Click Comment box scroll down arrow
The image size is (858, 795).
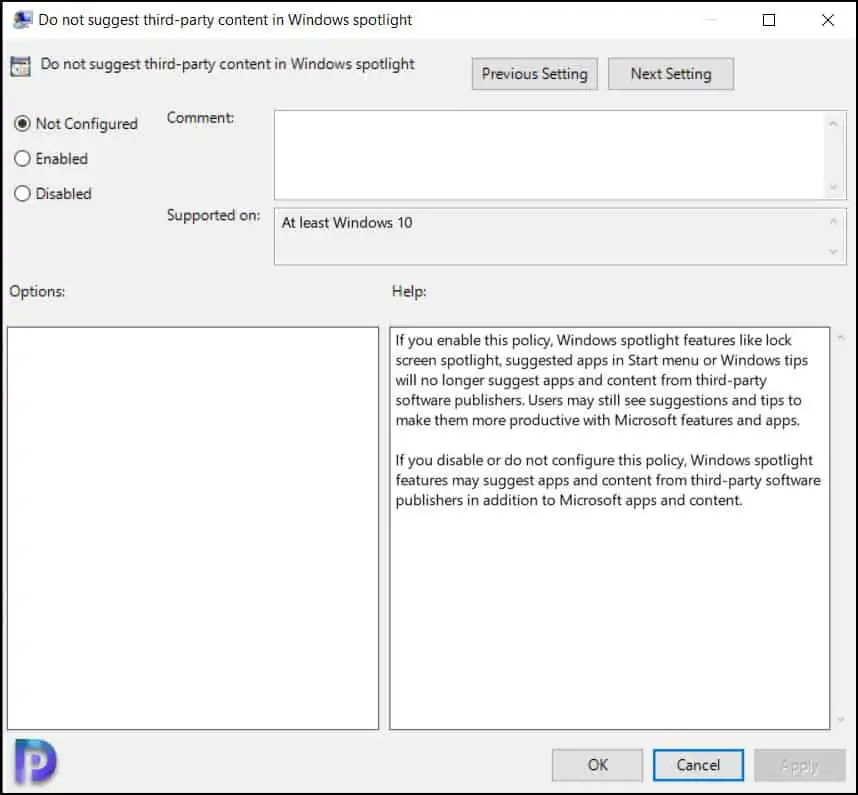point(833,187)
